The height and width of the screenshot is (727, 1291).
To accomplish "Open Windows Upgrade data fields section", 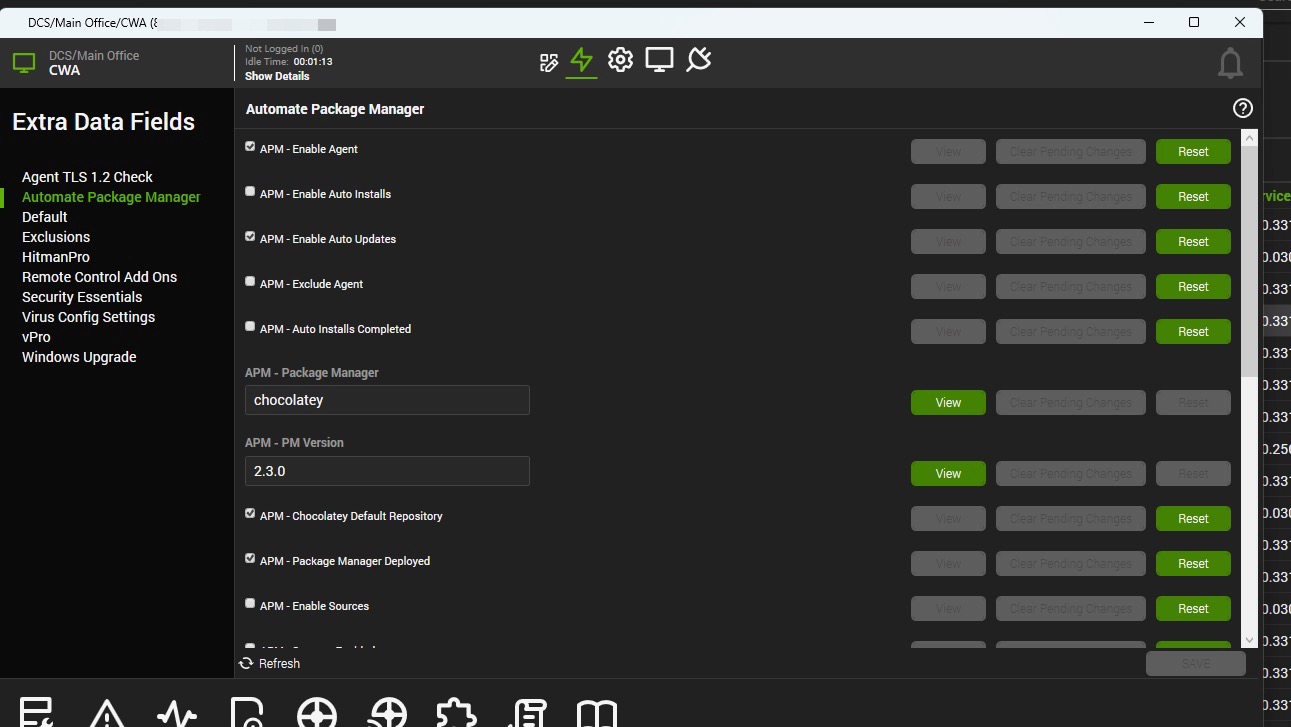I will click(x=79, y=357).
